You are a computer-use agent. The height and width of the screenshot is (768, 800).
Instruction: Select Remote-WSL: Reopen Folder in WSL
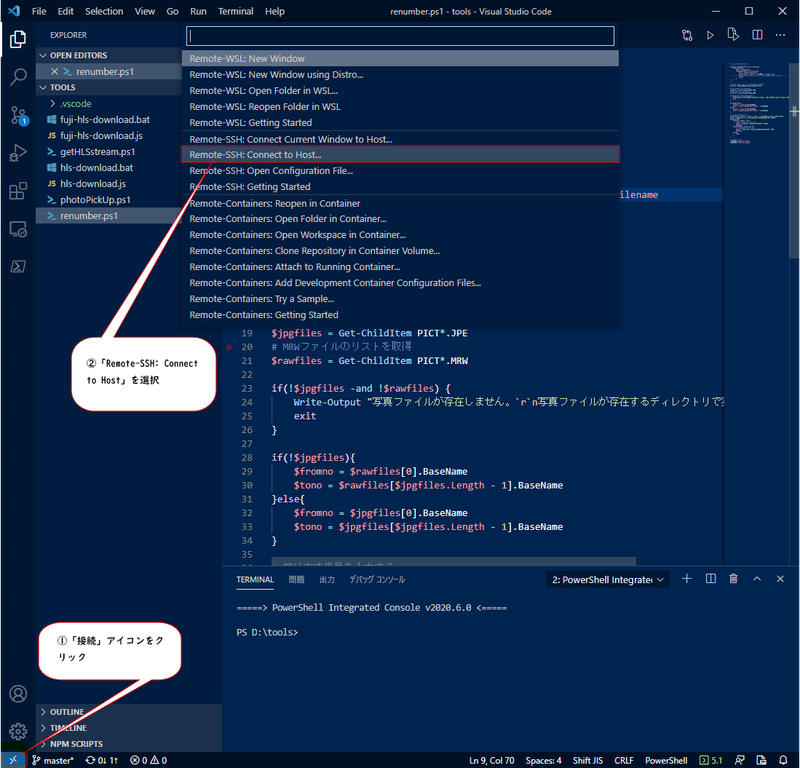[401, 107]
